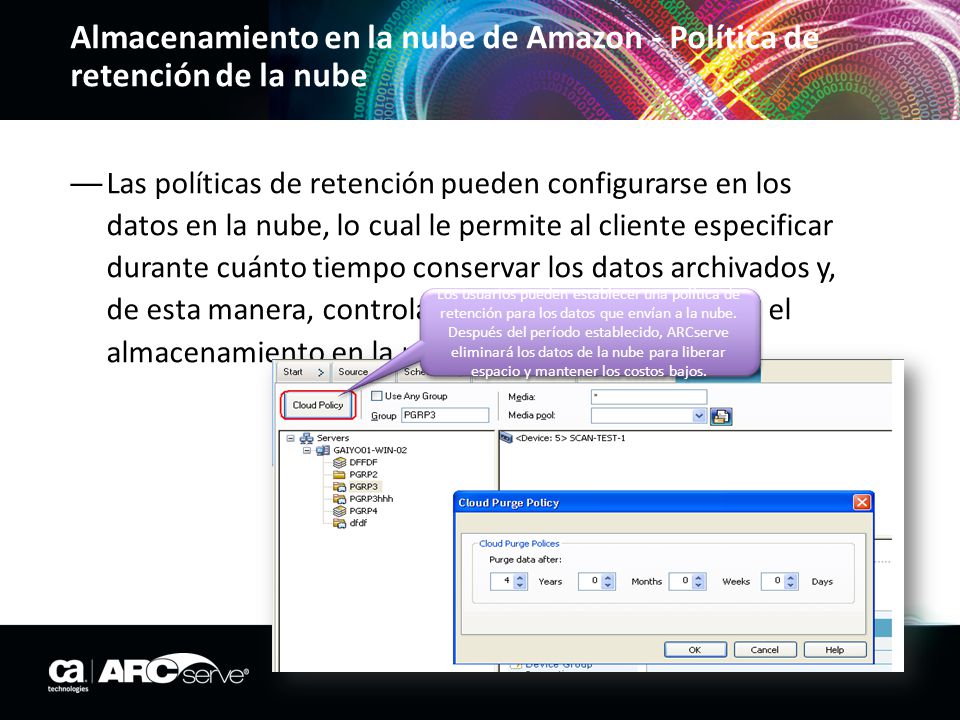Select the PGRP4 group icon

[x=339, y=511]
